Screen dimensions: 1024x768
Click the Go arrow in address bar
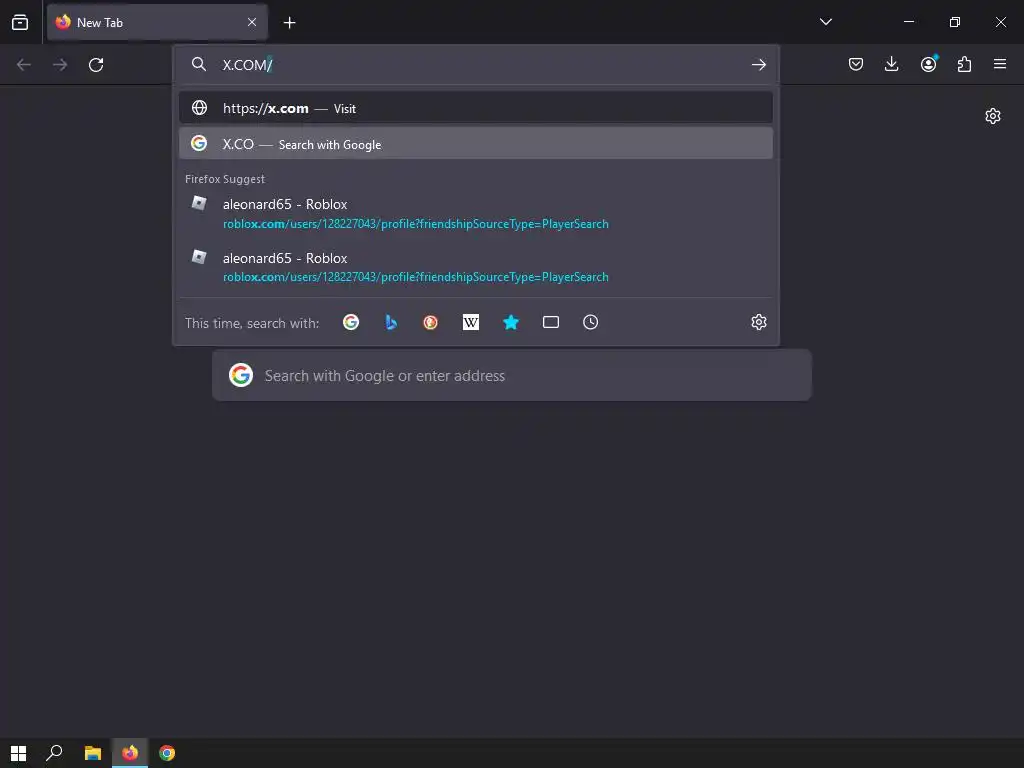(x=758, y=65)
